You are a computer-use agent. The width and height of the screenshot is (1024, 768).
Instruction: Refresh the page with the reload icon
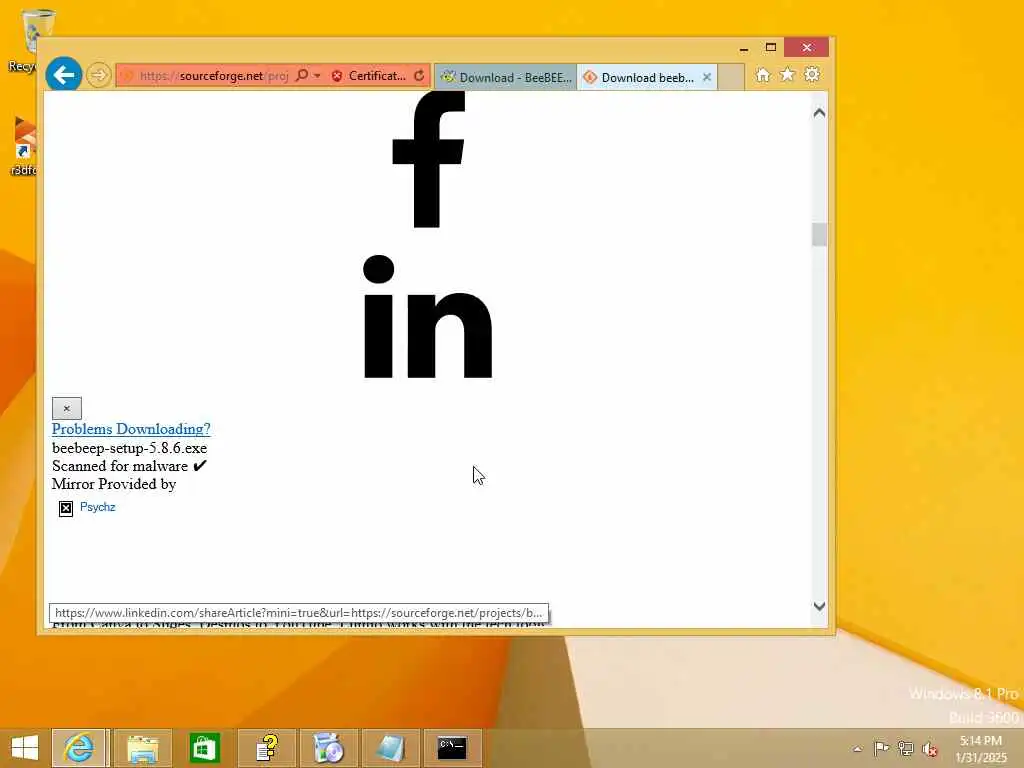coord(419,76)
